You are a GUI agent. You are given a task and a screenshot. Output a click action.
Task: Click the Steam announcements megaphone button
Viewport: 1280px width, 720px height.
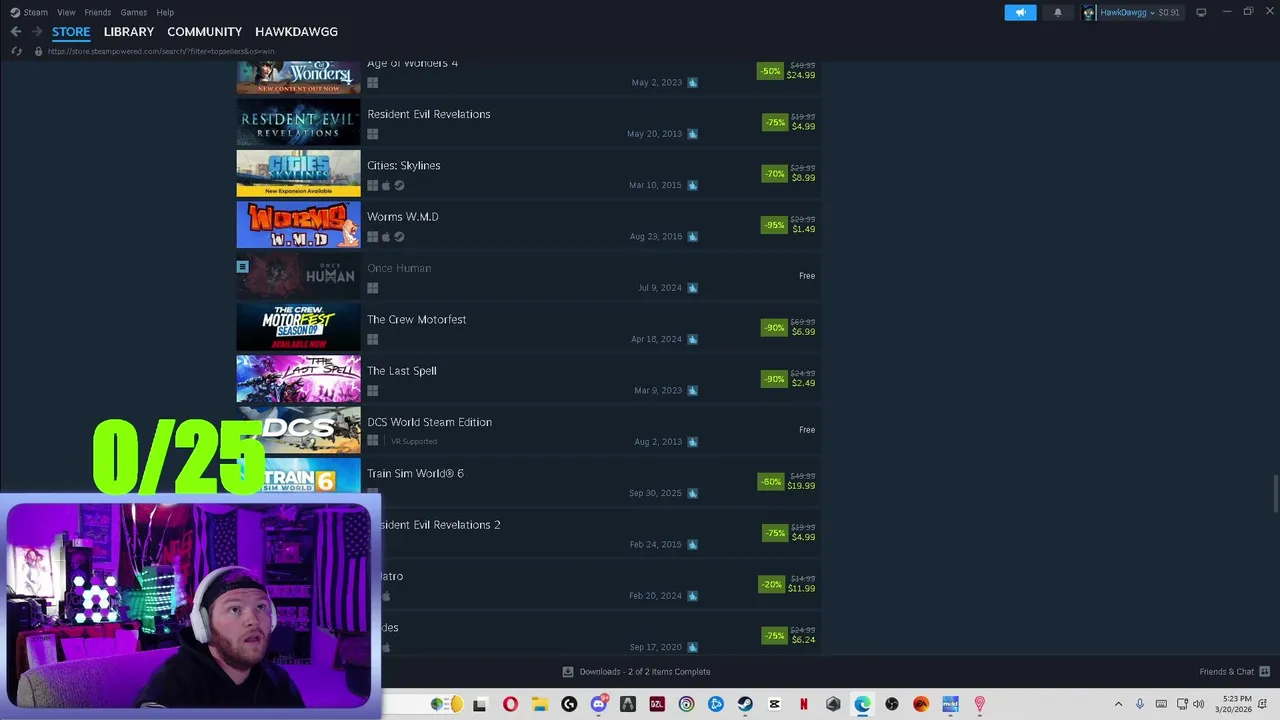[1020, 12]
